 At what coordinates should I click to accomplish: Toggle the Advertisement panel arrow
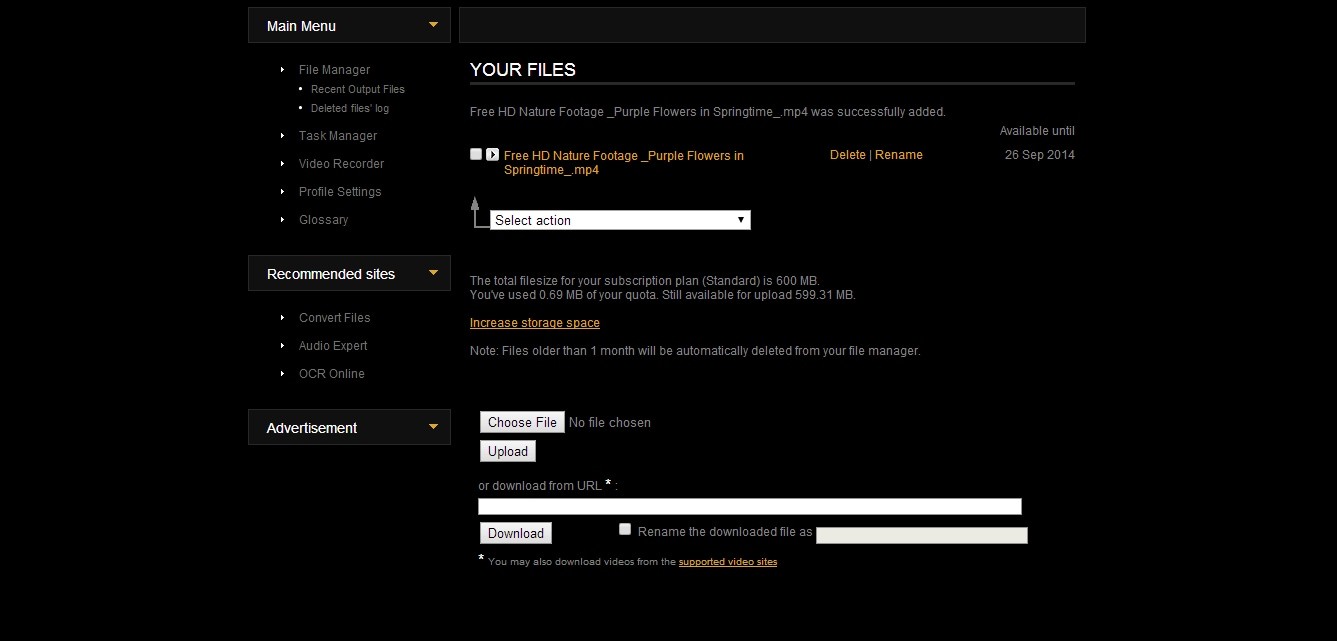pos(433,427)
